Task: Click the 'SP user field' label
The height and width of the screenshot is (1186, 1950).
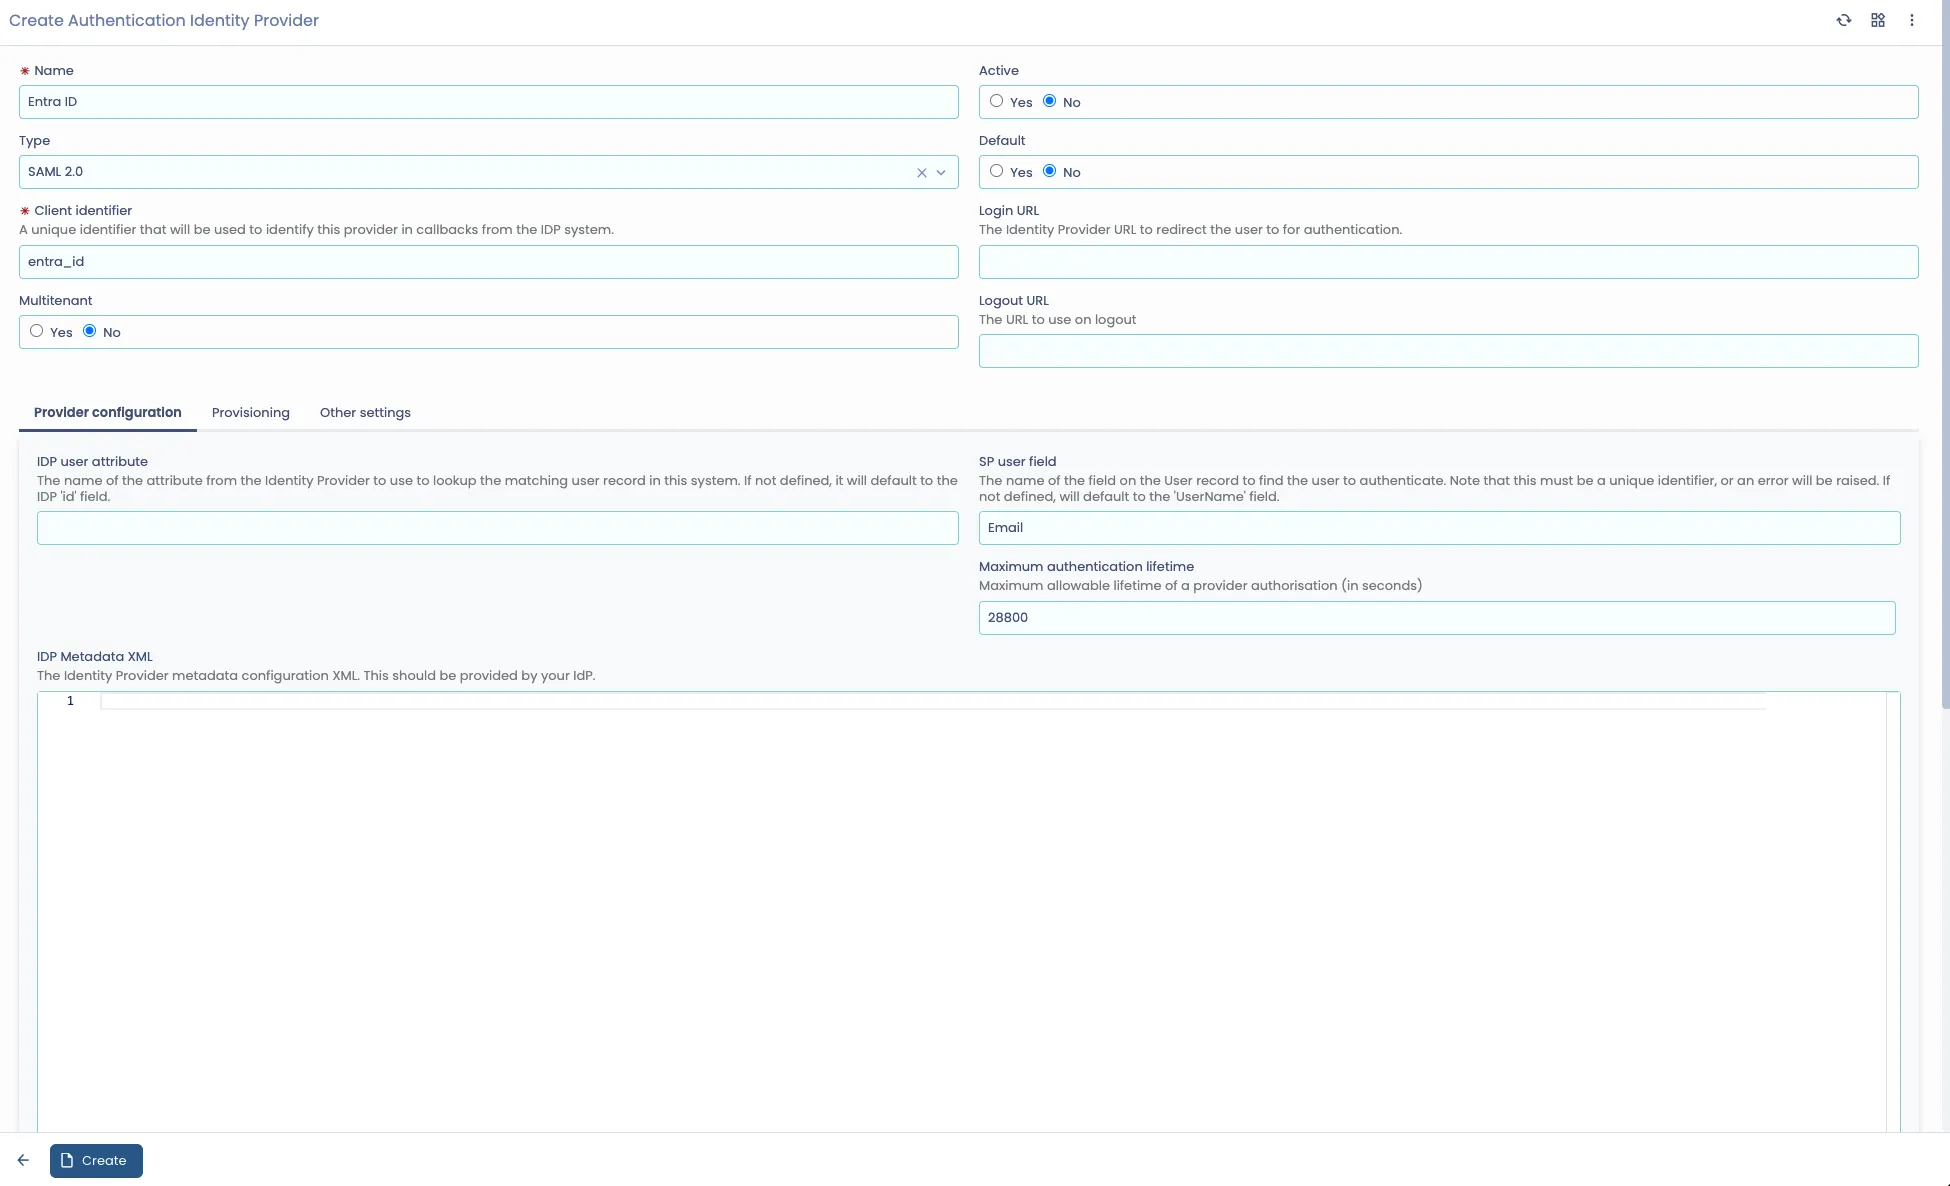Action: 1017,462
